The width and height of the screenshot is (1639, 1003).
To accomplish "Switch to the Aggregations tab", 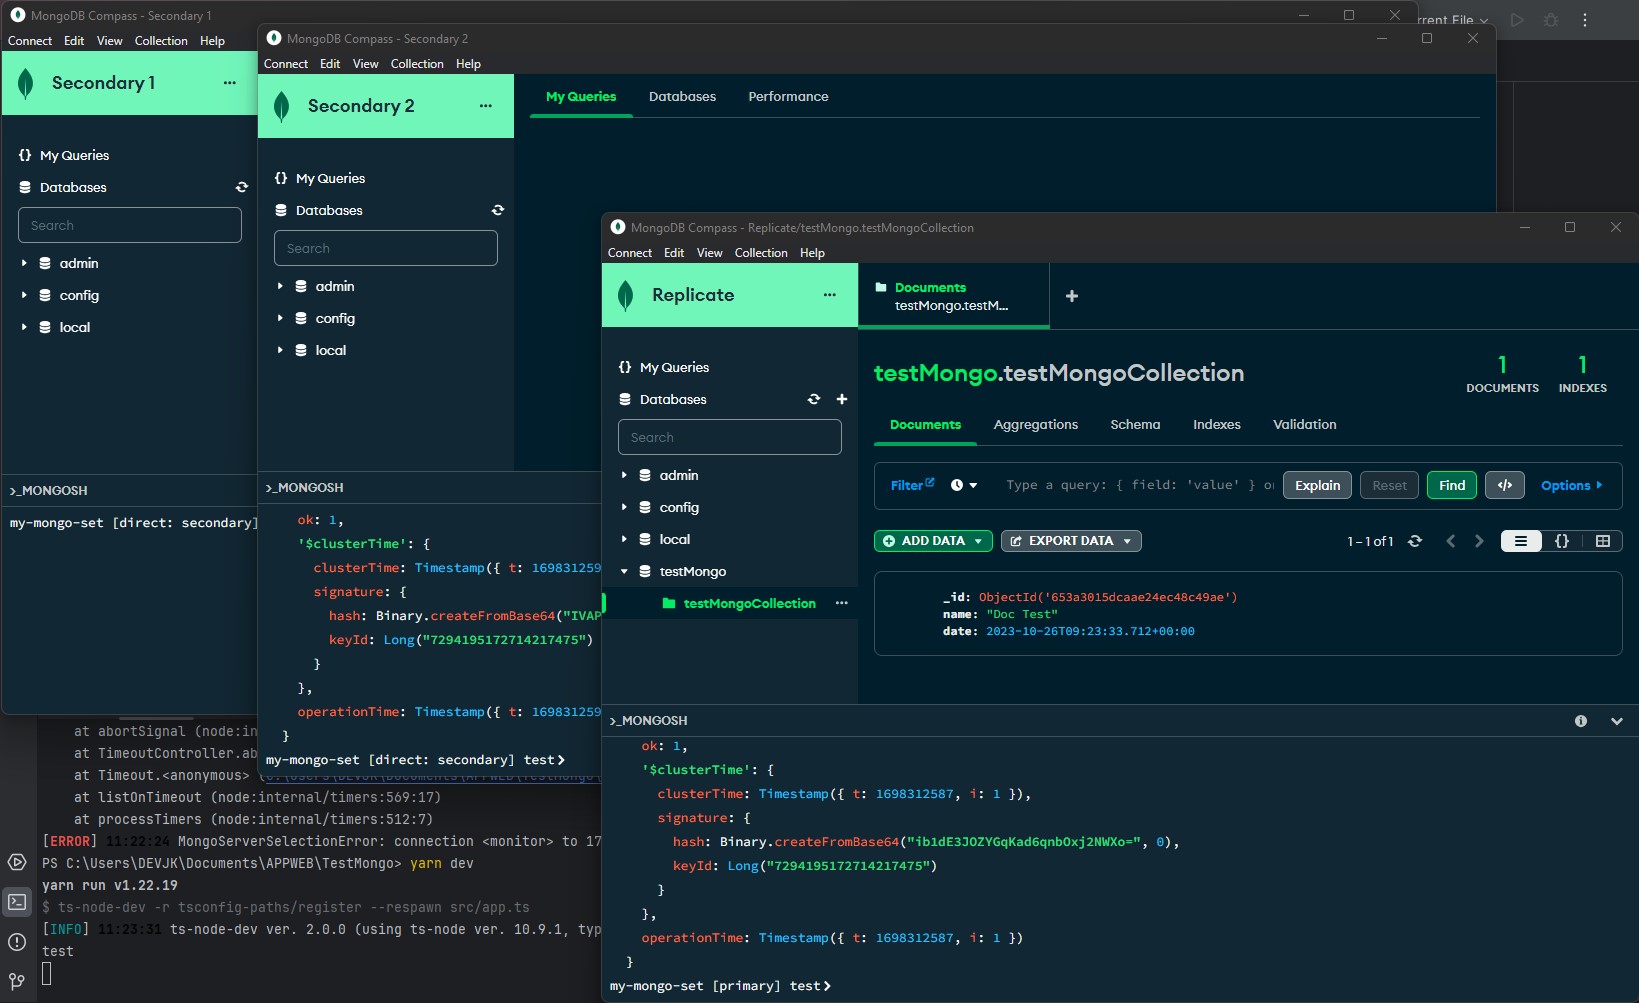I will coord(1035,424).
